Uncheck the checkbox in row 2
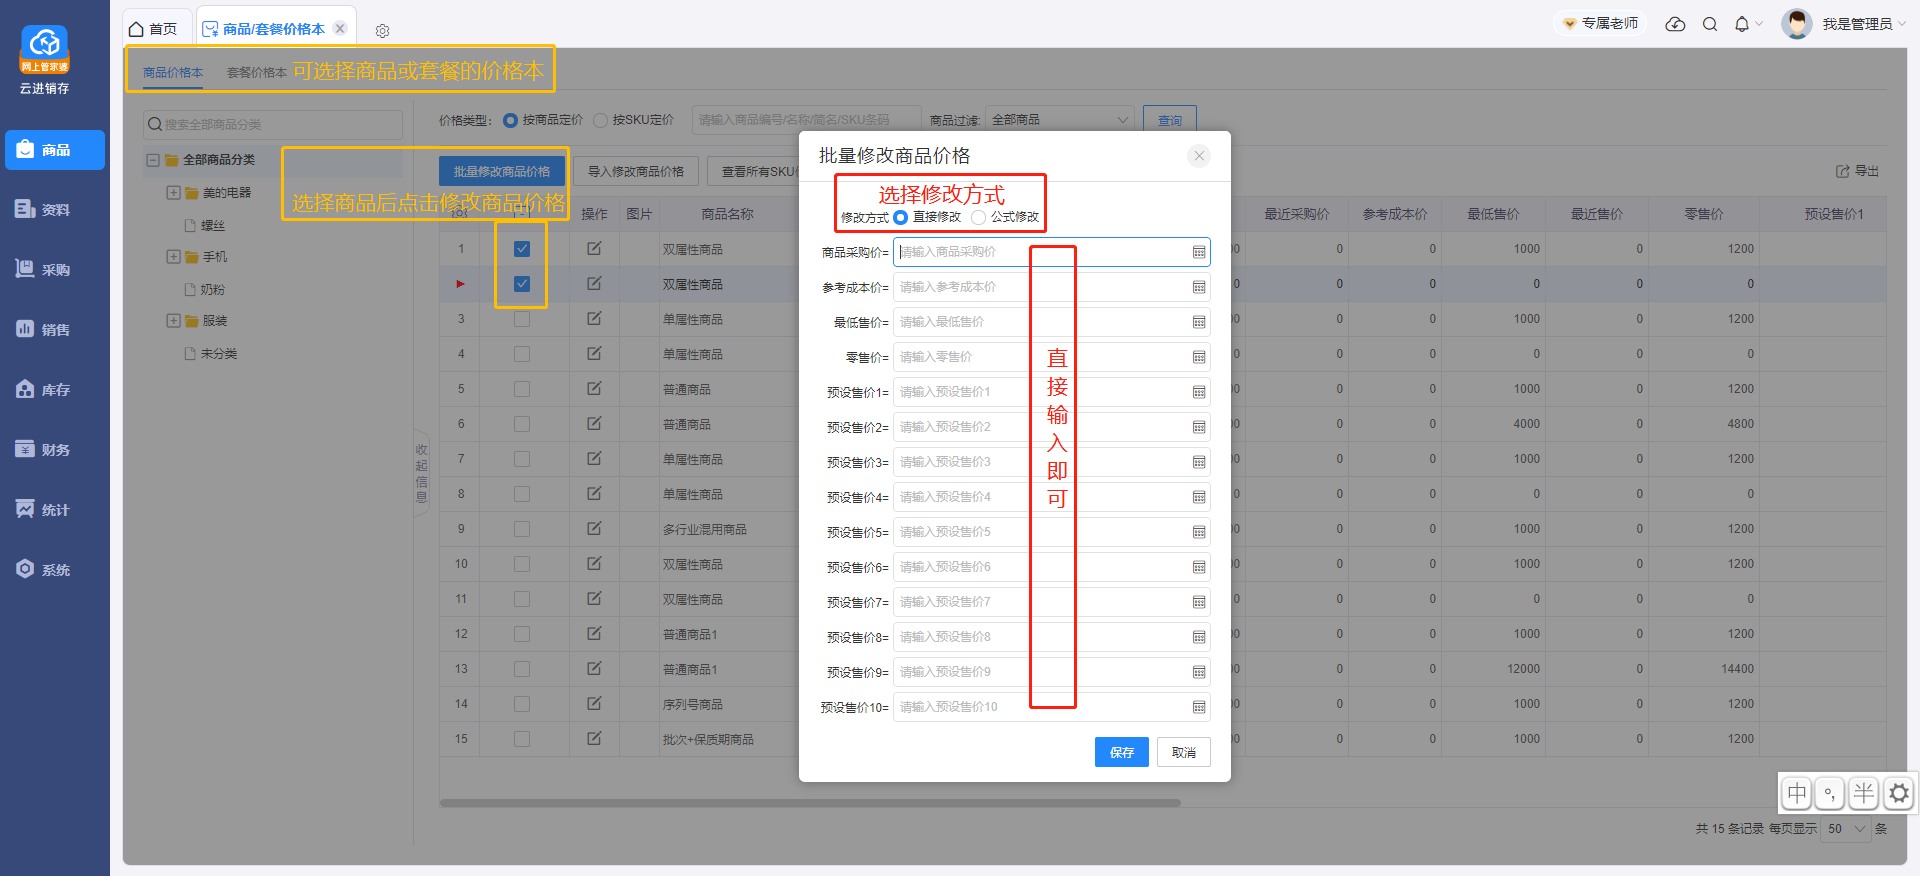This screenshot has height=876, width=1920. [522, 284]
